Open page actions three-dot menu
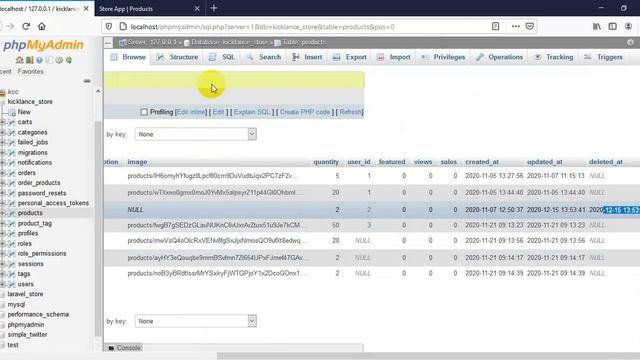Viewport: 640px width, 360px height. coord(516,27)
